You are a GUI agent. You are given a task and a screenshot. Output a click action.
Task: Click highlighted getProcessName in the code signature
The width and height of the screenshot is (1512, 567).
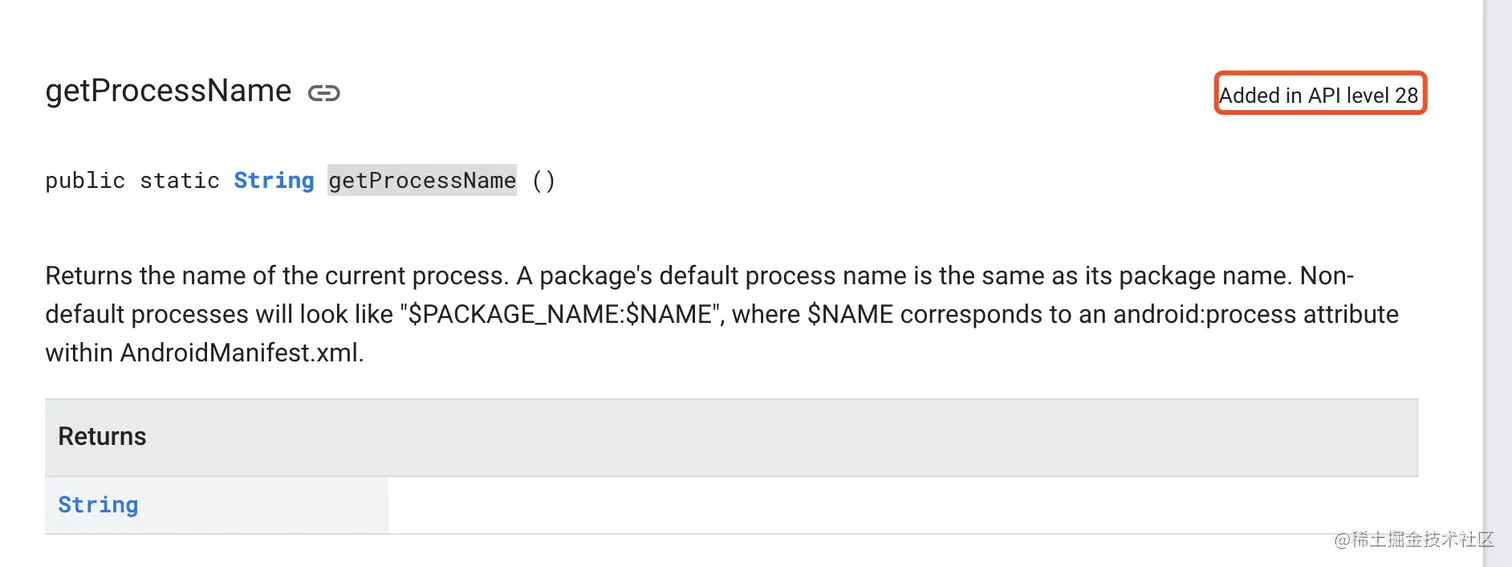422,181
